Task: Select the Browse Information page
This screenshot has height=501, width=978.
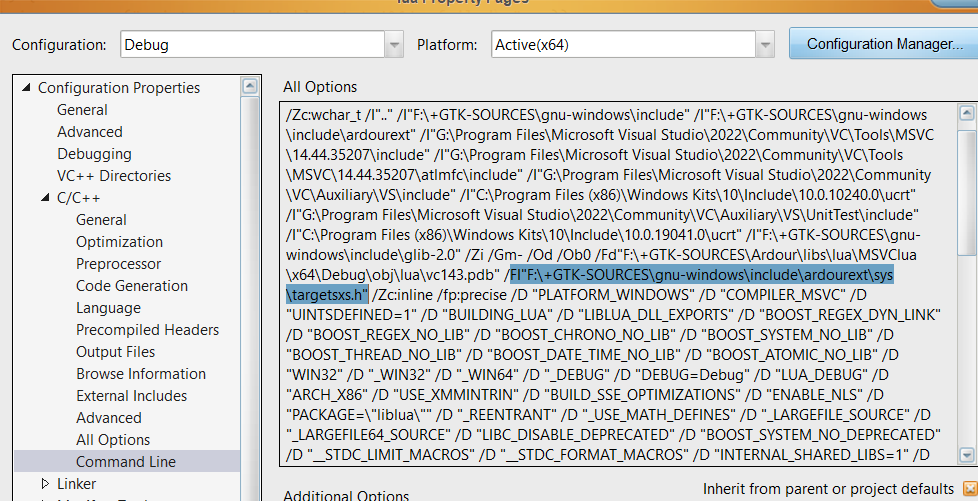Action: click(x=140, y=374)
